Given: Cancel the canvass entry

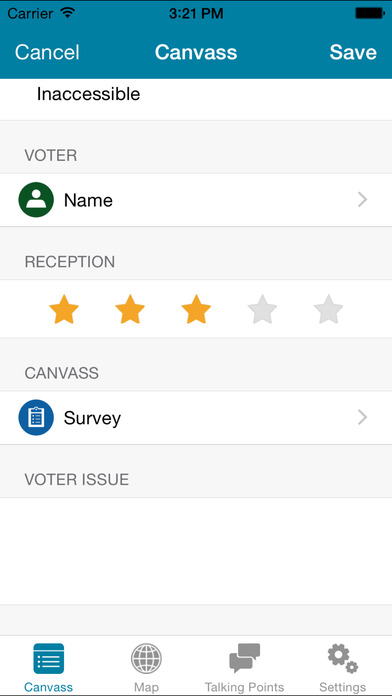Looking at the screenshot, I should 47,52.
